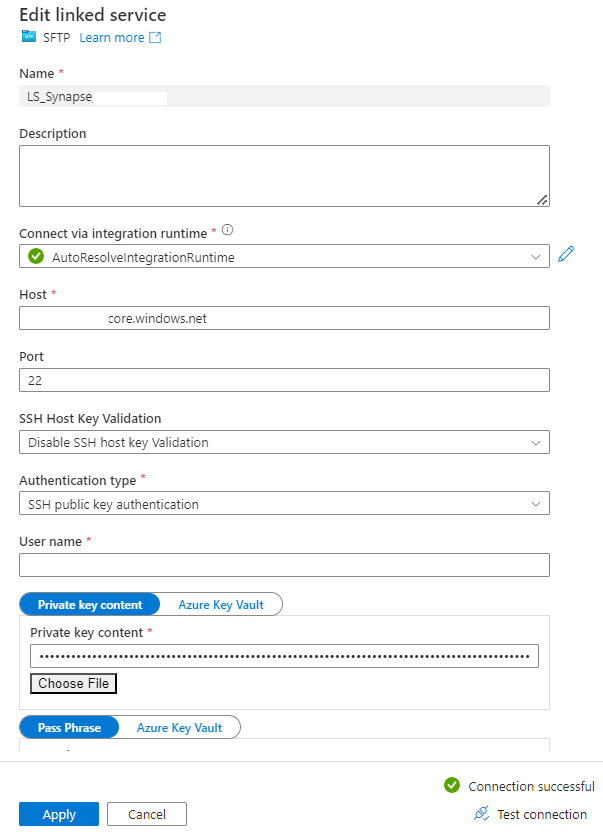
Task: Click the green checkmark inside the runtime field
Action: pos(33,255)
